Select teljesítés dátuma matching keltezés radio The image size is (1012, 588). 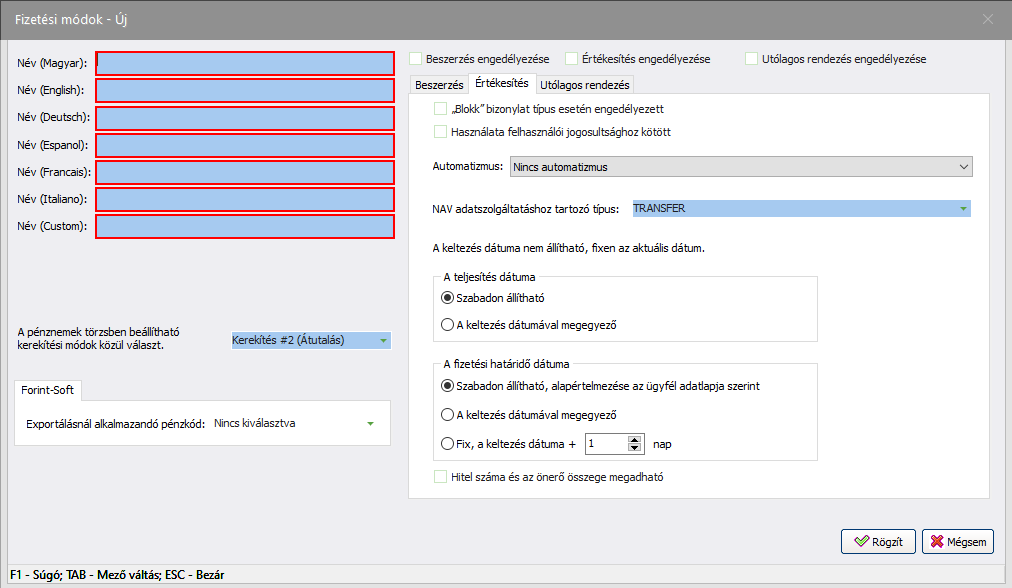click(447, 324)
